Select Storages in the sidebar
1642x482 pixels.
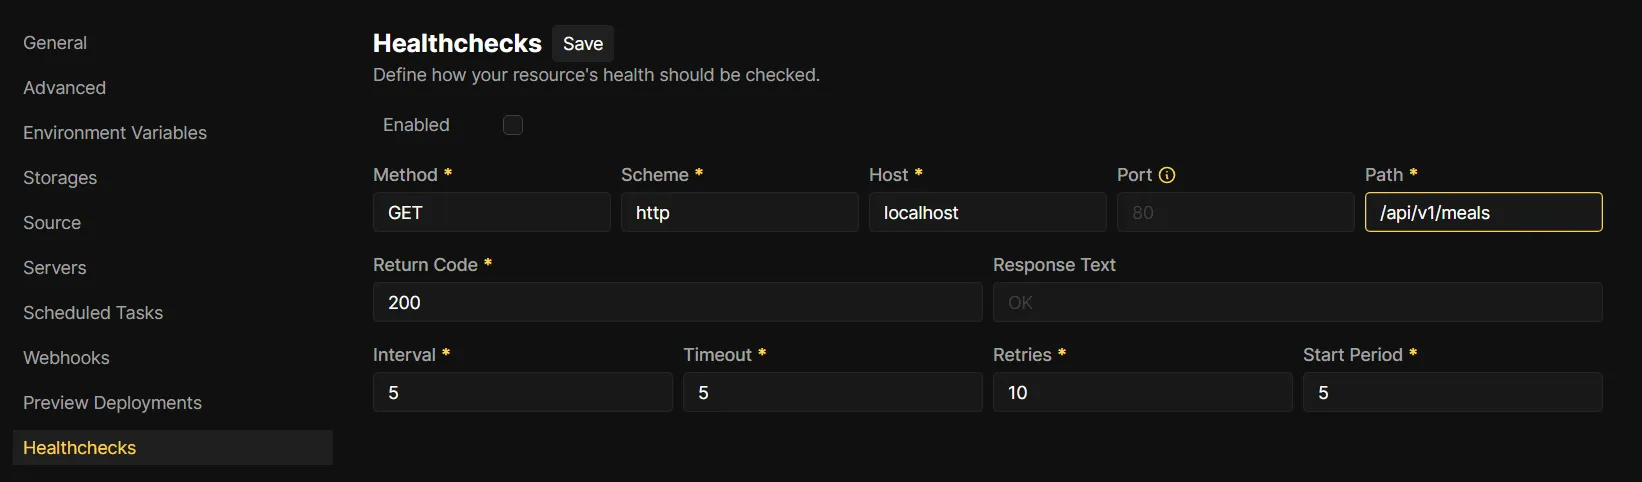pyautogui.click(x=60, y=178)
